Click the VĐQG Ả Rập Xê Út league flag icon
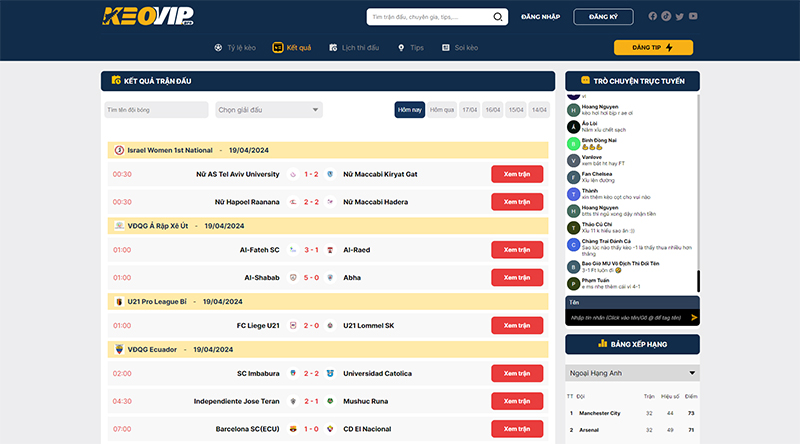Viewport: 800px width, 444px height. [119, 226]
